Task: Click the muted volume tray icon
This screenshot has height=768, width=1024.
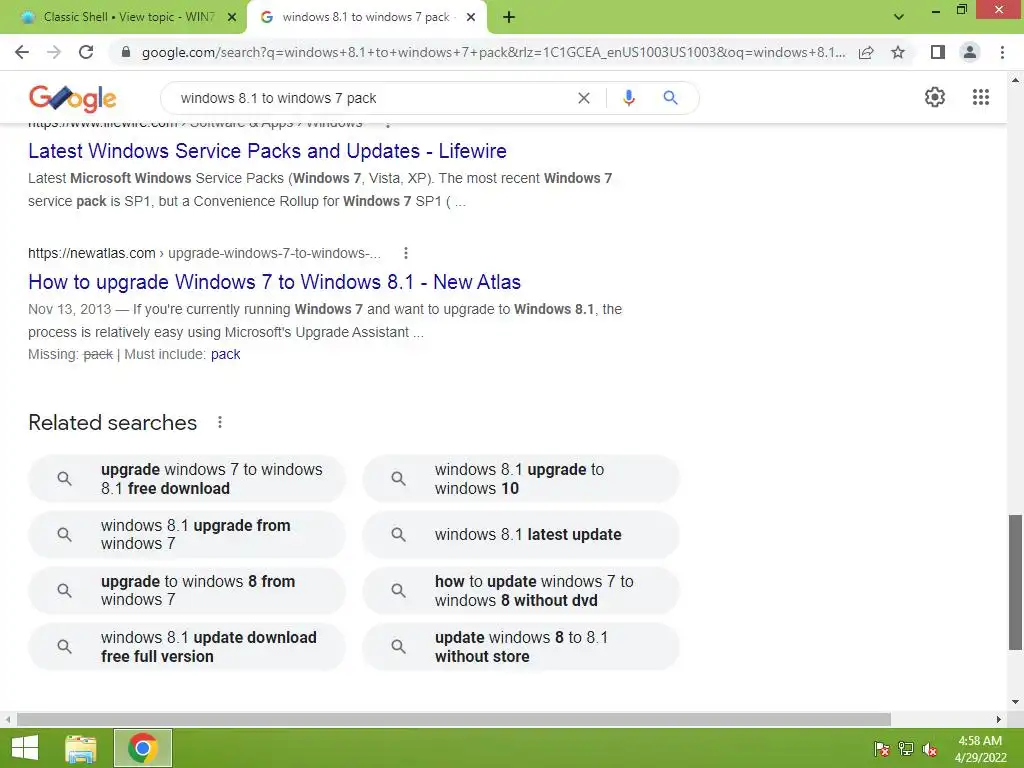Action: tap(930, 749)
